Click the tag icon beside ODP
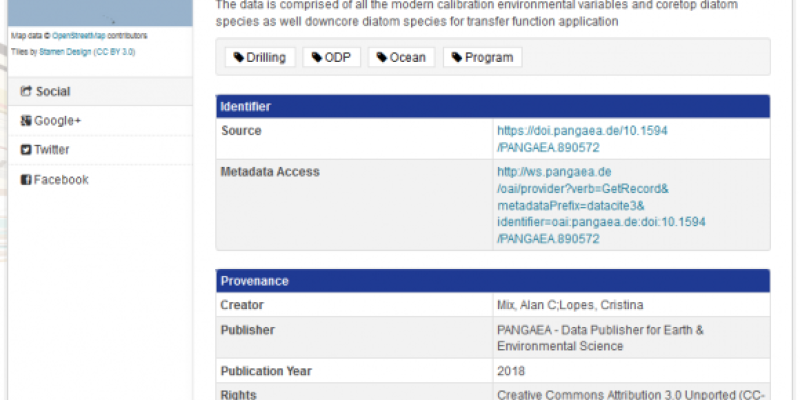800x400 pixels. pos(317,57)
